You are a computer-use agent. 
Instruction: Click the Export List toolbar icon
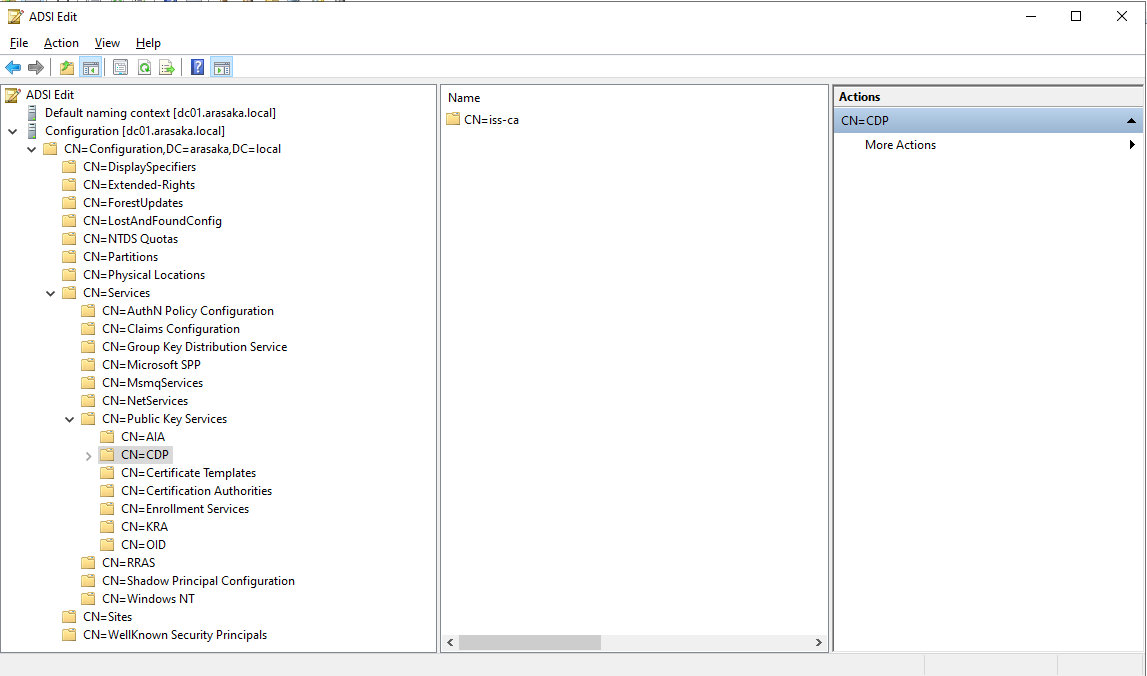(x=167, y=67)
